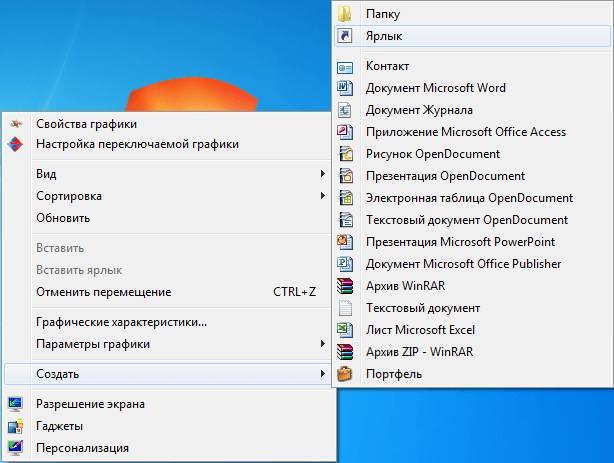Select Электронная таблица OpenDocument

(x=473, y=198)
